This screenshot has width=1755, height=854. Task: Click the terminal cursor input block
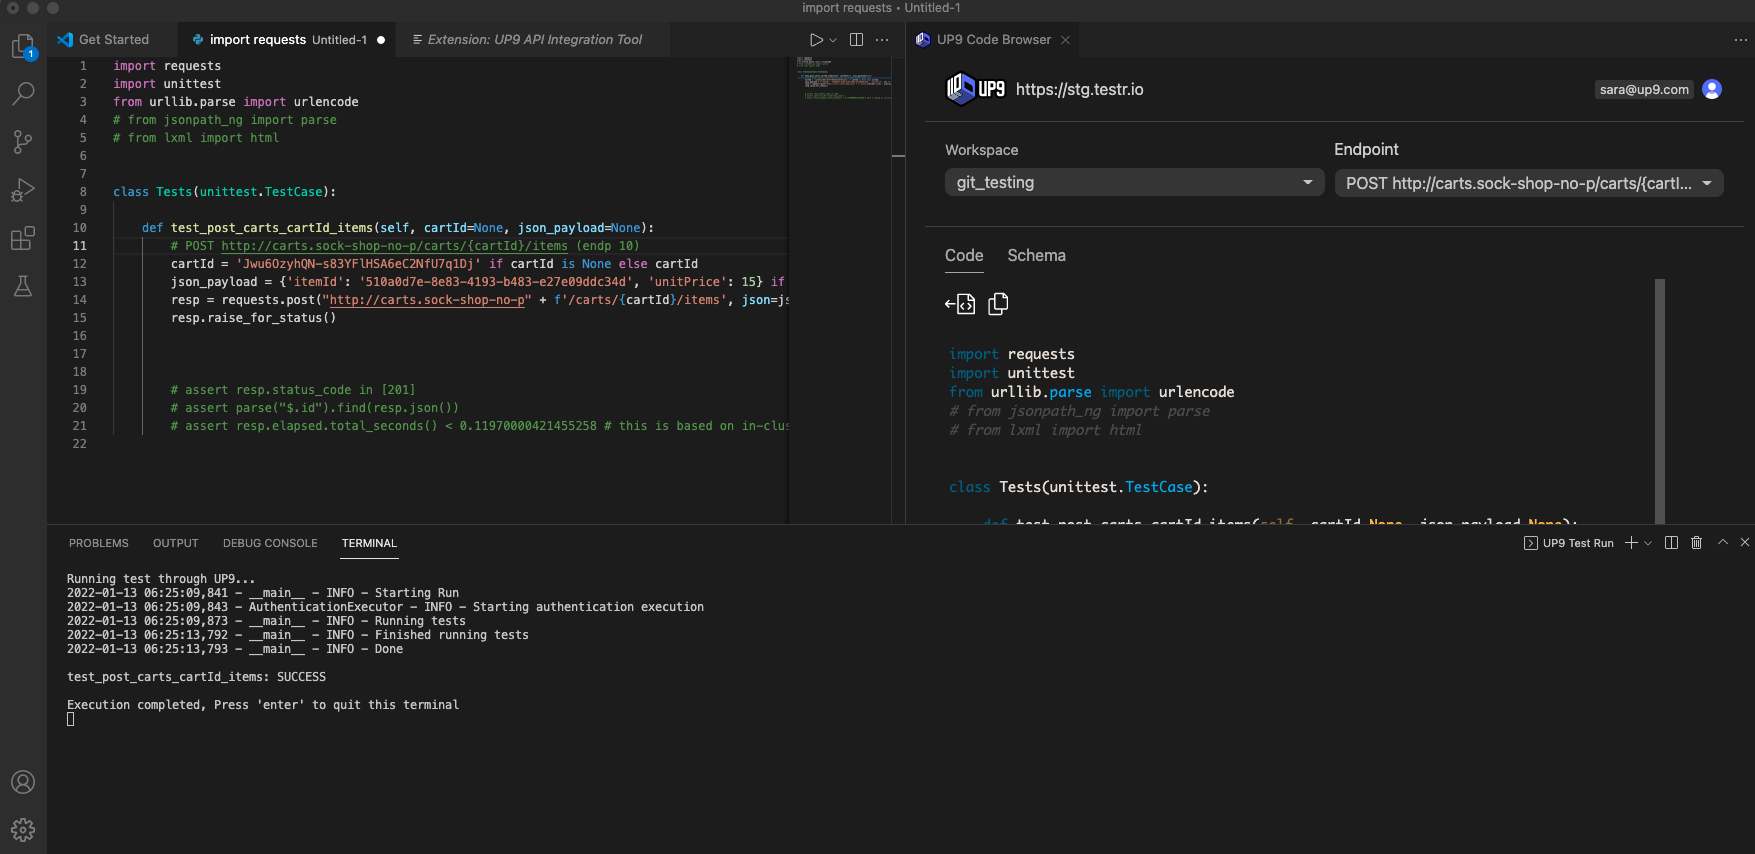tap(70, 719)
